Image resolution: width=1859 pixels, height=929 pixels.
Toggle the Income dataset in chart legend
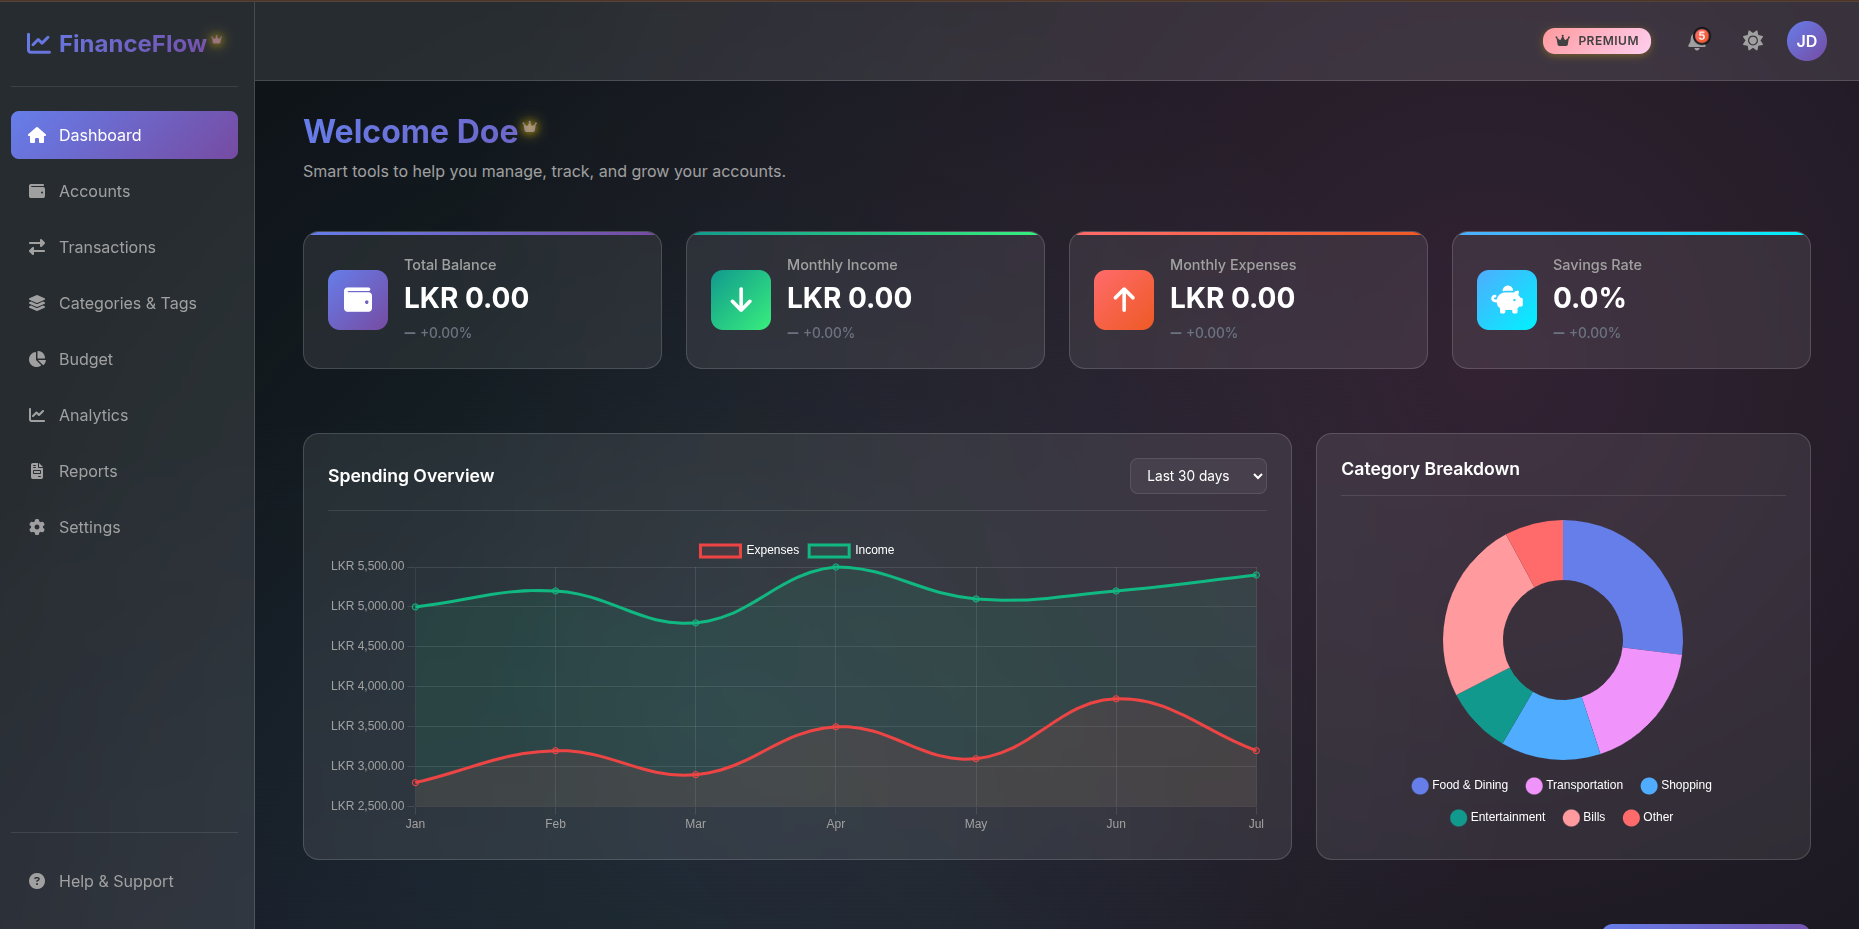pyautogui.click(x=851, y=550)
